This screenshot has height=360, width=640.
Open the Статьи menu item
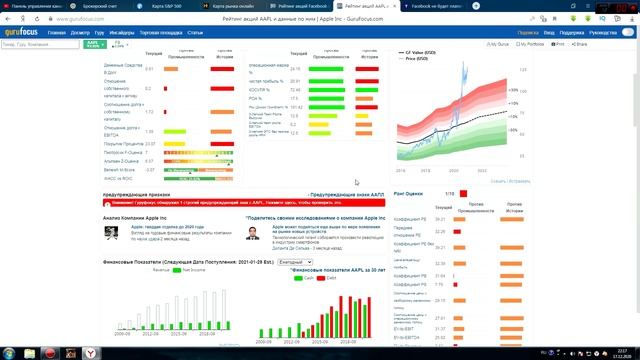[195, 33]
